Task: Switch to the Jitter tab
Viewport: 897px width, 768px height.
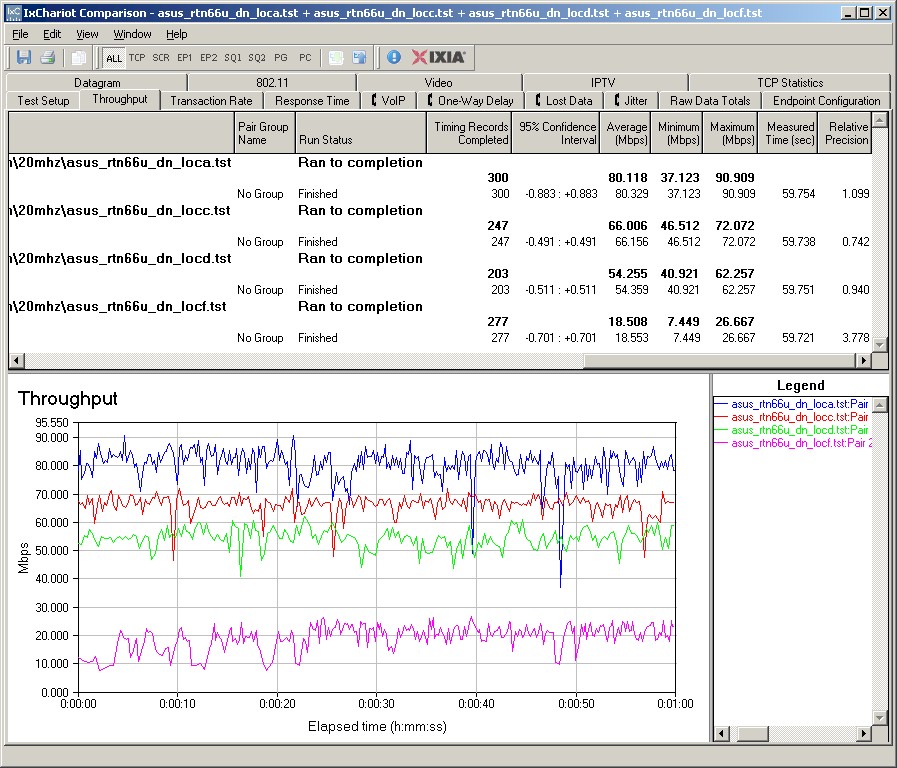Action: (x=631, y=101)
